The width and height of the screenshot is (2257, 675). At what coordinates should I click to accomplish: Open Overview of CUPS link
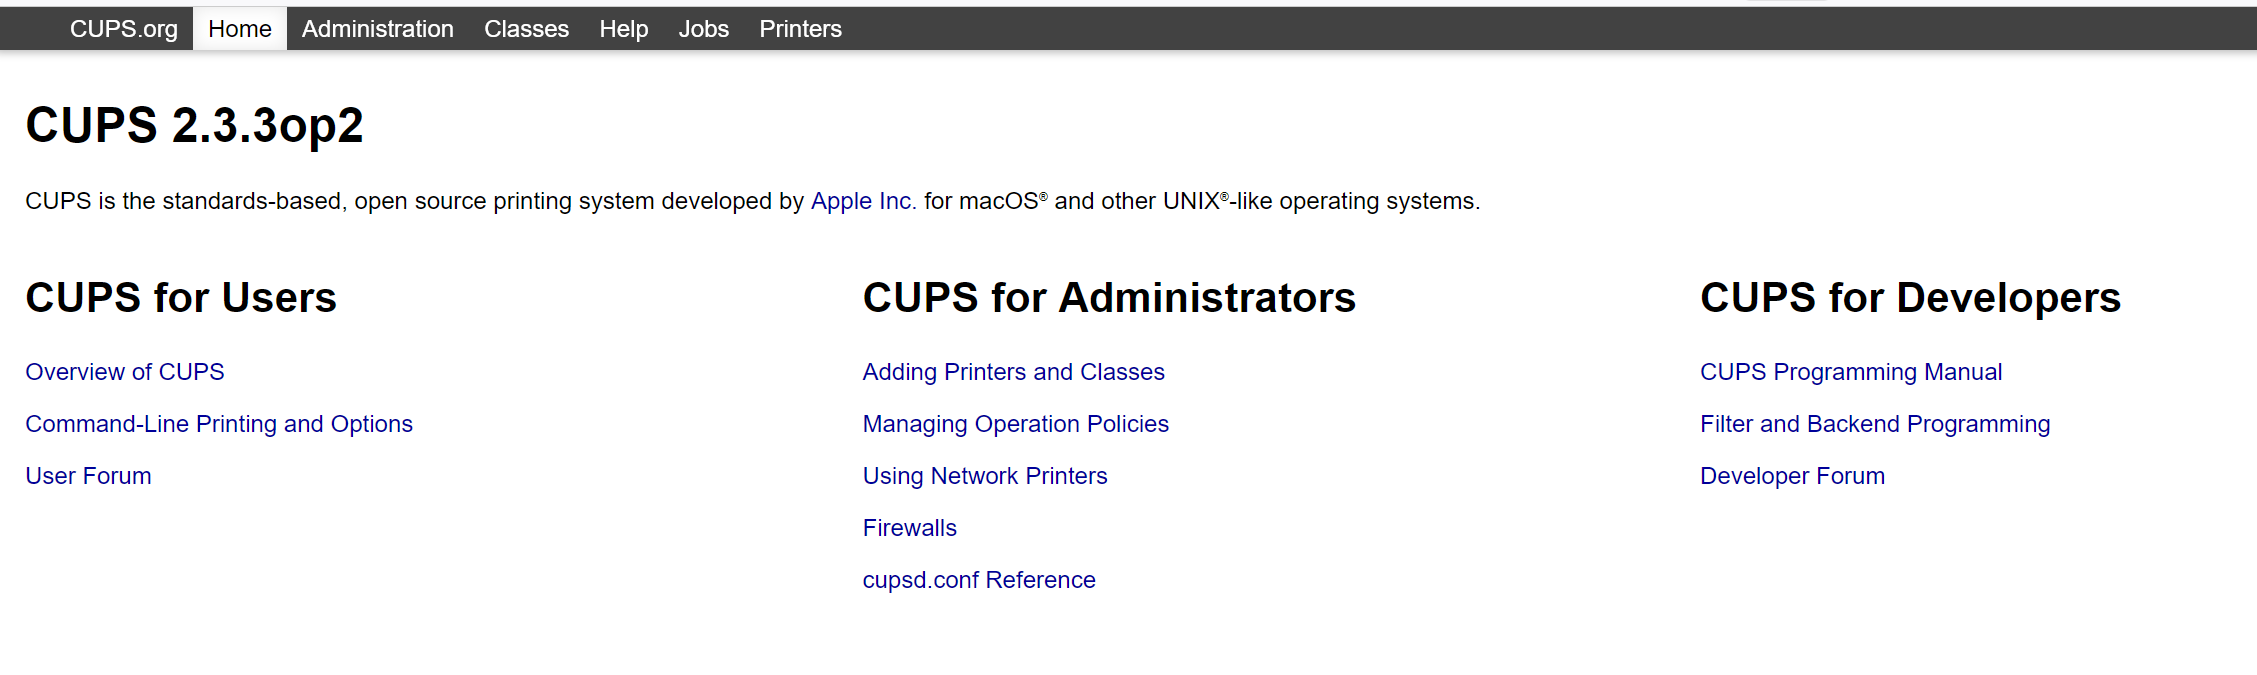pos(125,372)
